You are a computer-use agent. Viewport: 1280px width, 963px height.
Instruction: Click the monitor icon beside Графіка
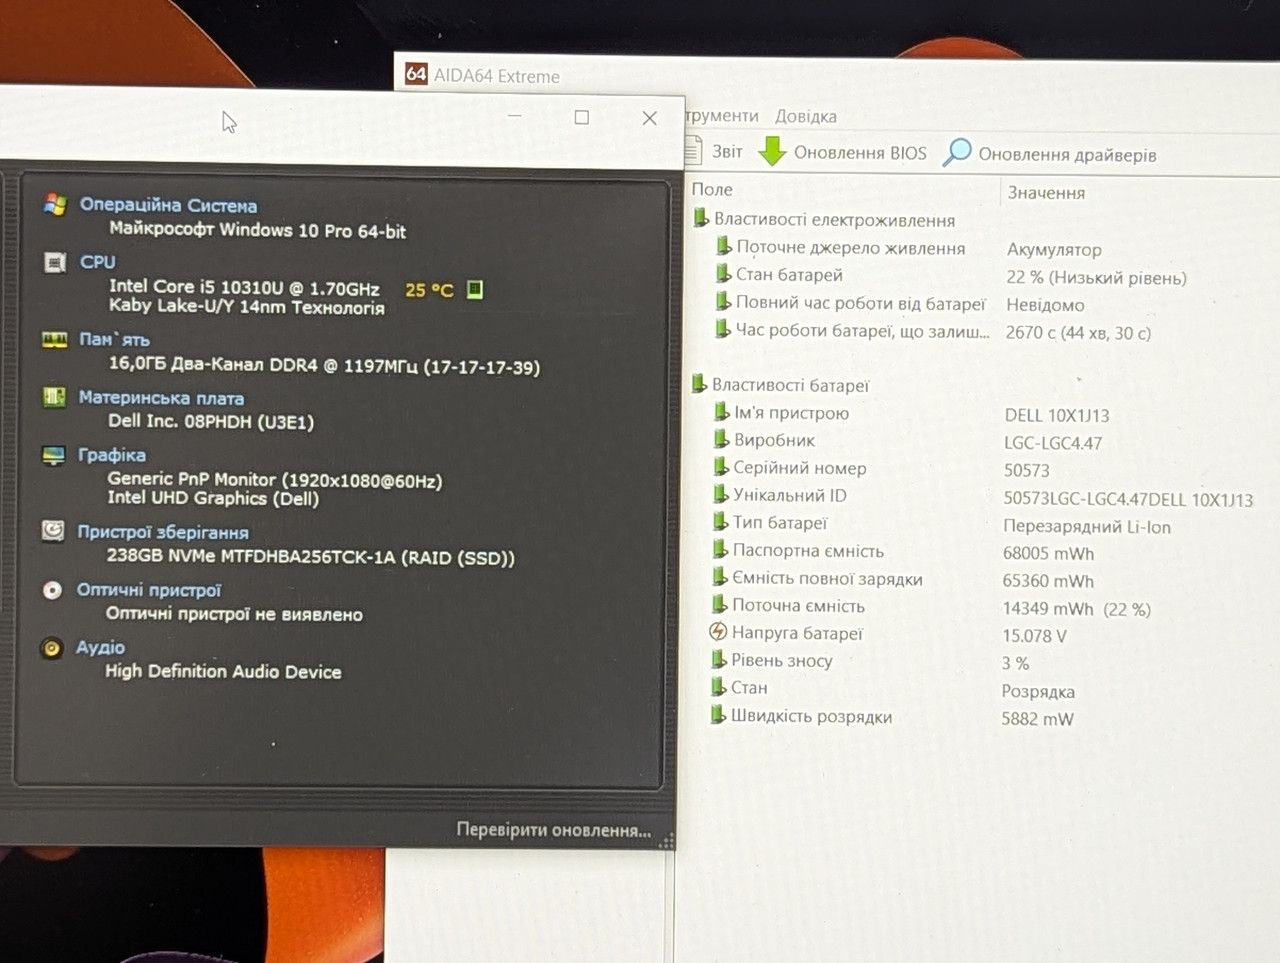coord(54,455)
